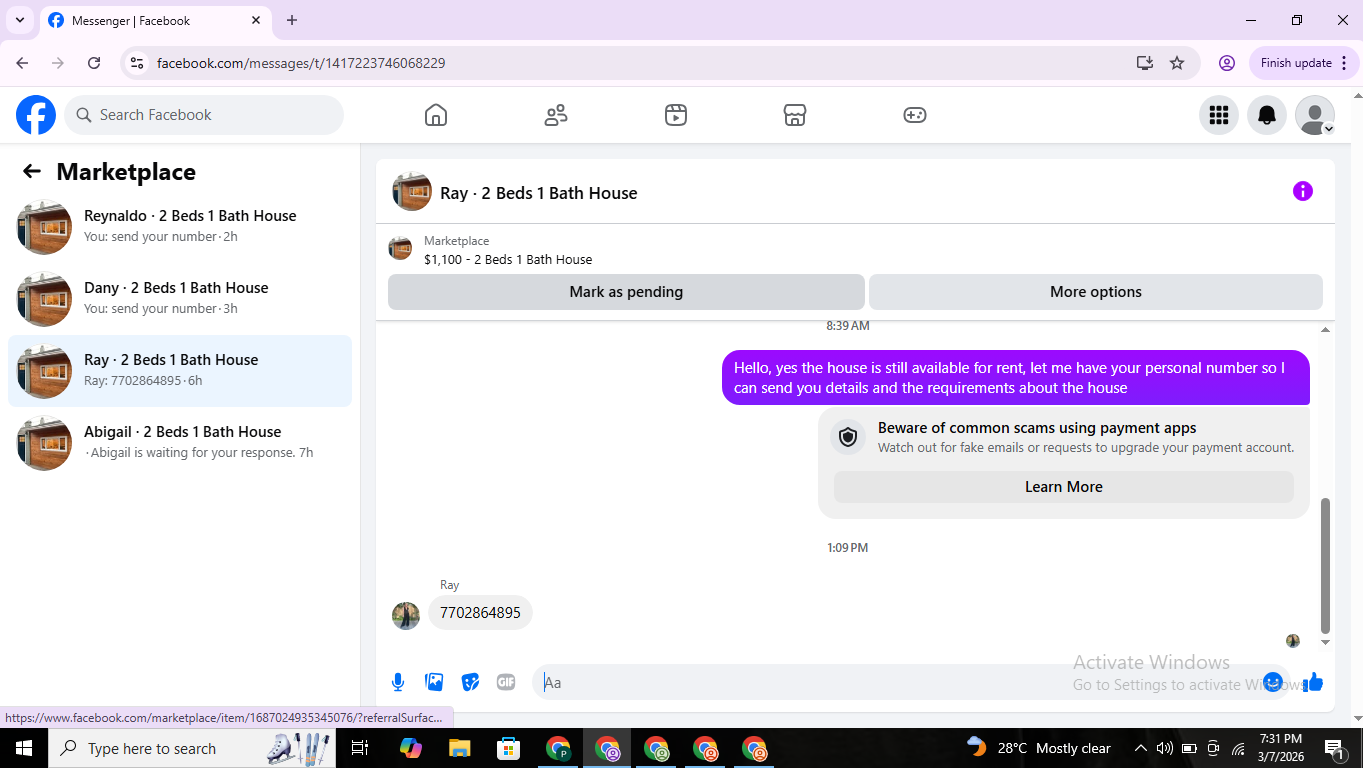Click the listing thumbnail in chat header
Screen dimensions: 1363x768
coord(412,191)
